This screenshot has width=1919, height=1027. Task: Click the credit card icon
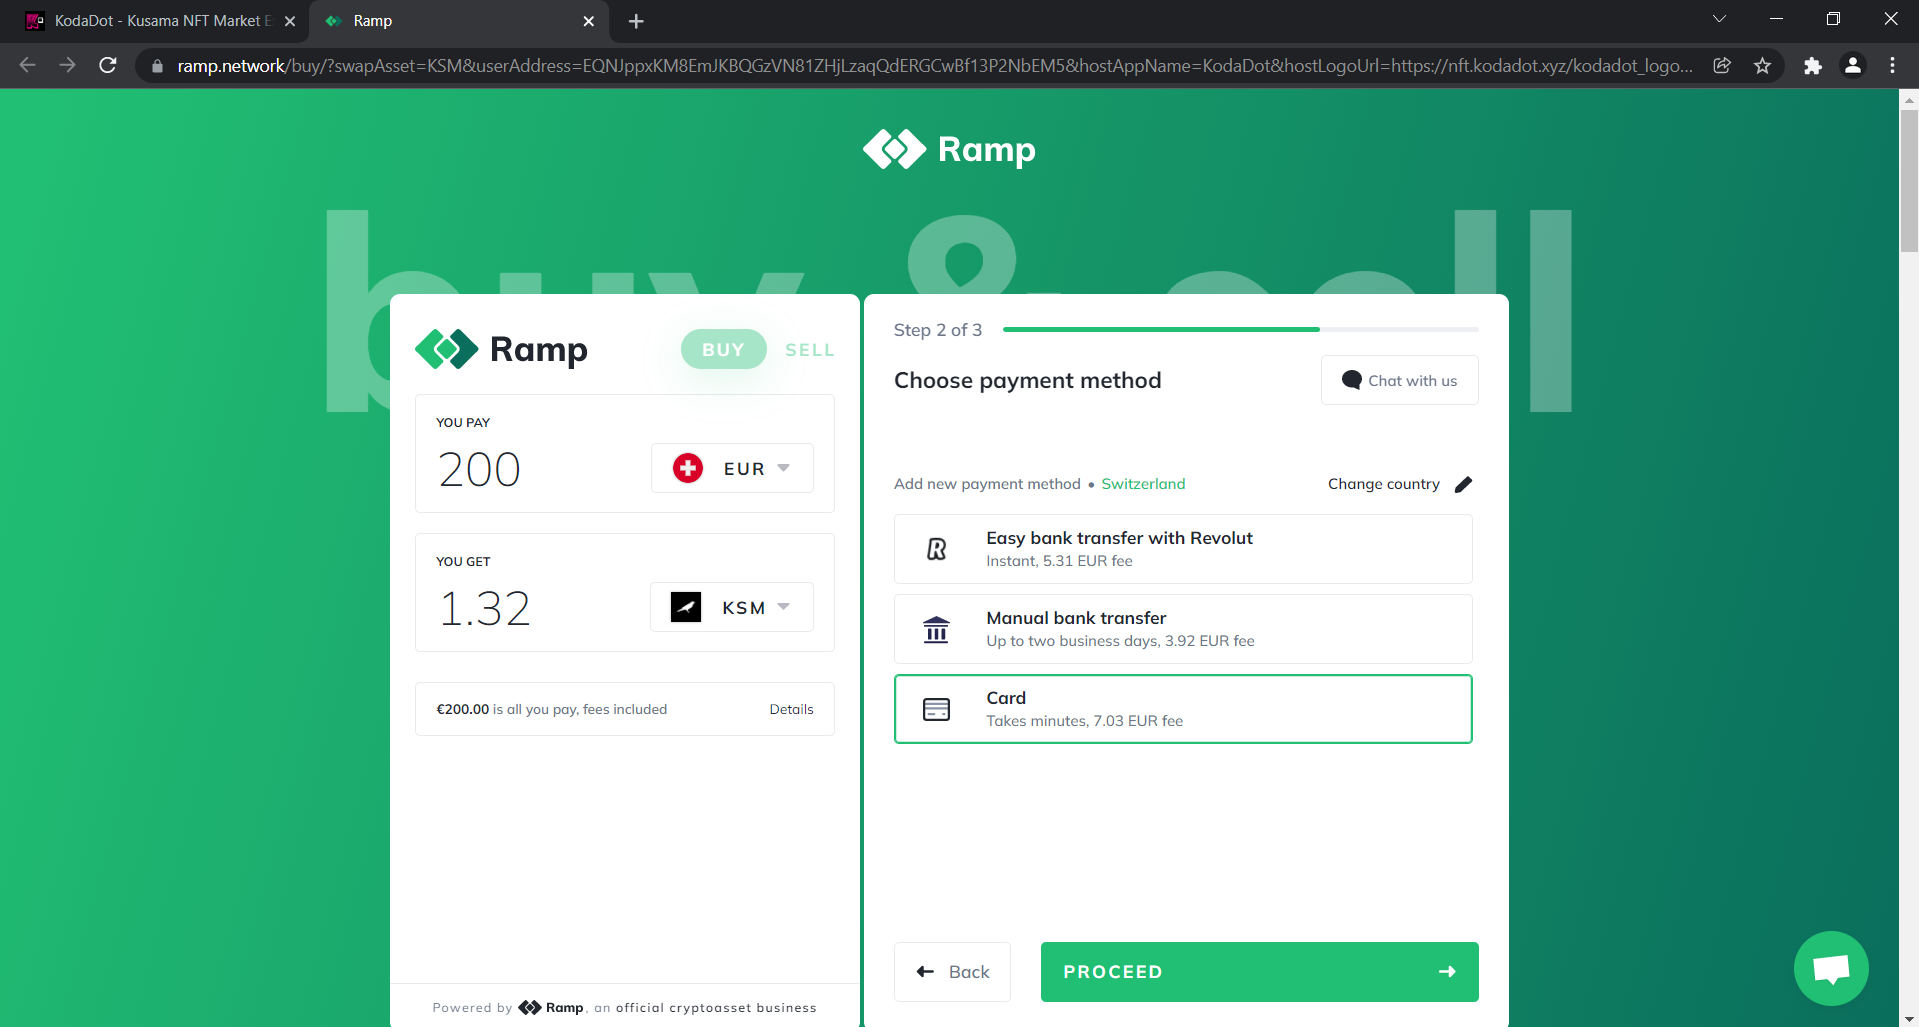(x=936, y=710)
